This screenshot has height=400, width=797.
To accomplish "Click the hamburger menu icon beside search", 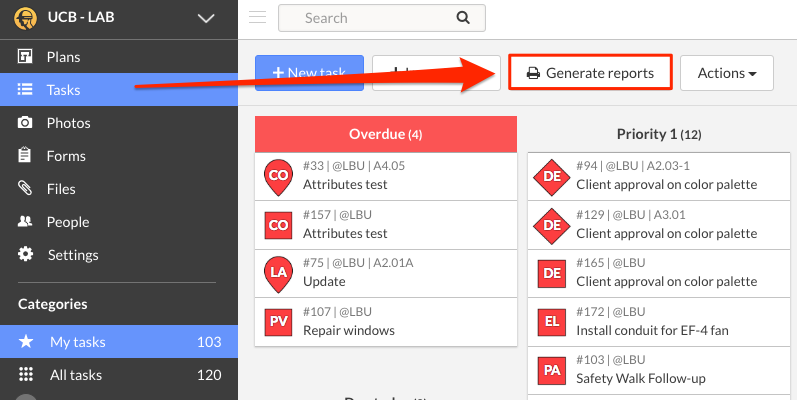I will [x=257, y=17].
